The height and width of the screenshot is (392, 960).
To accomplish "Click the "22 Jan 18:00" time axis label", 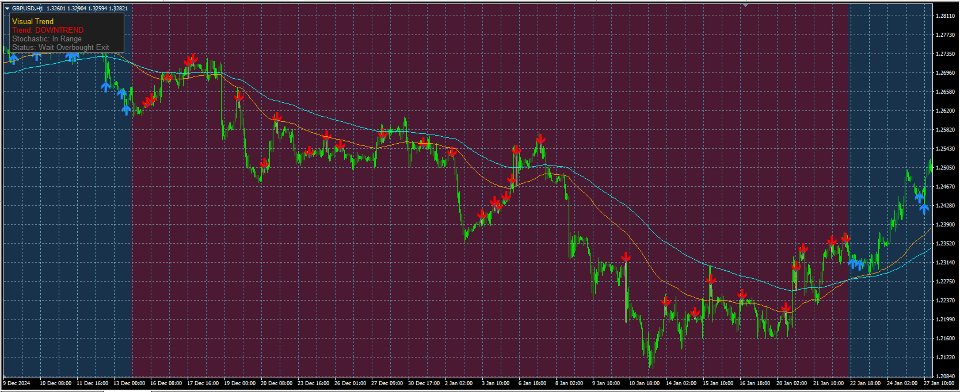I will pos(865,383).
